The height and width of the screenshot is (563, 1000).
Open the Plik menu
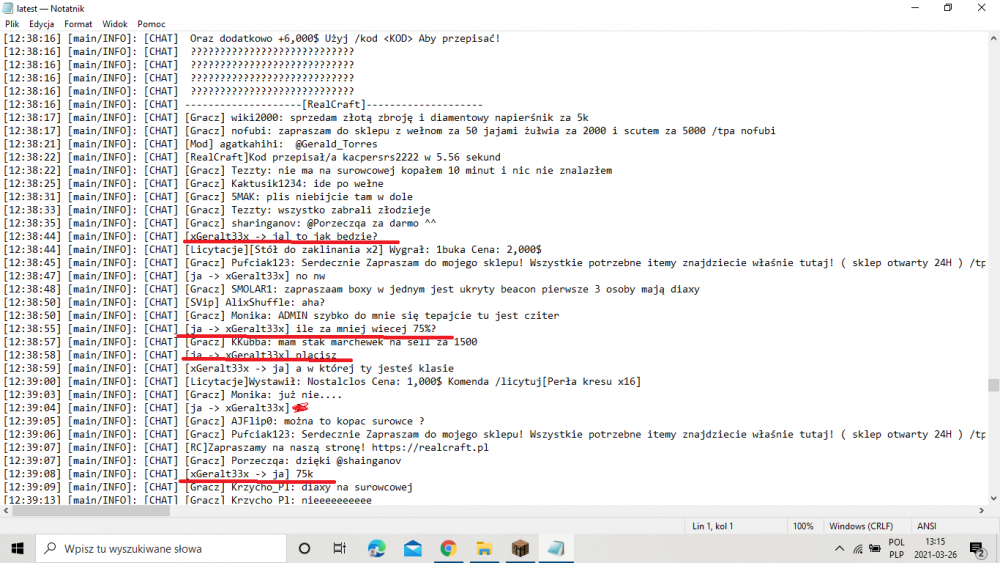[x=12, y=23]
